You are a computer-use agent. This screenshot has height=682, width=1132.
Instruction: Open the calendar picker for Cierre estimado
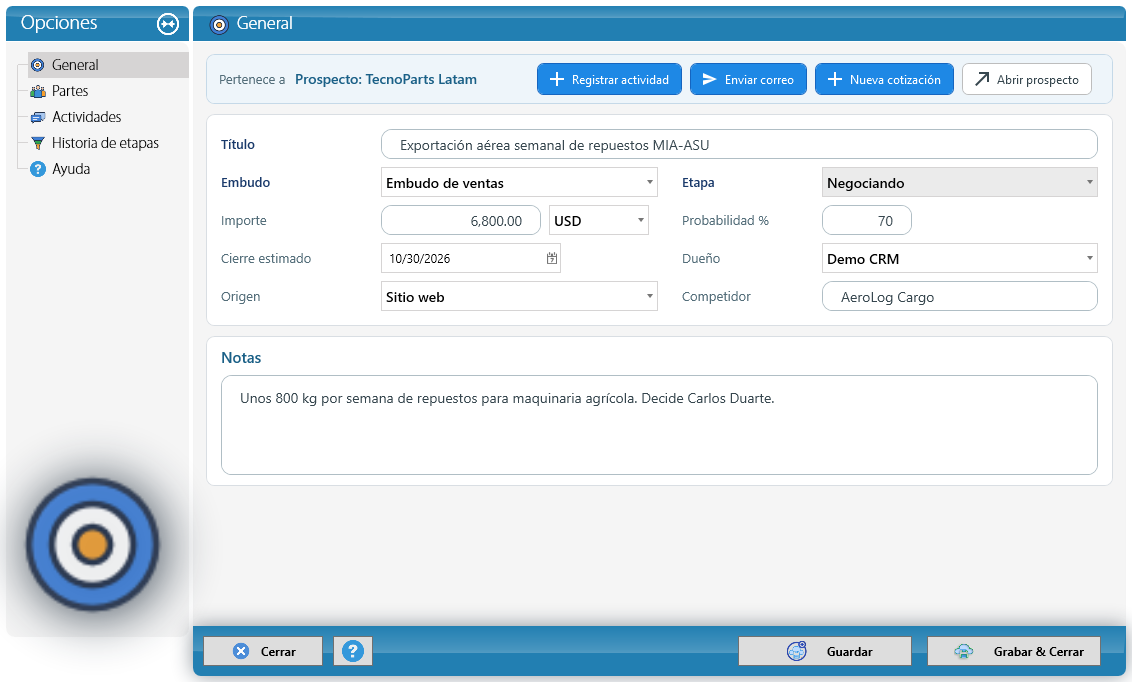click(x=552, y=258)
